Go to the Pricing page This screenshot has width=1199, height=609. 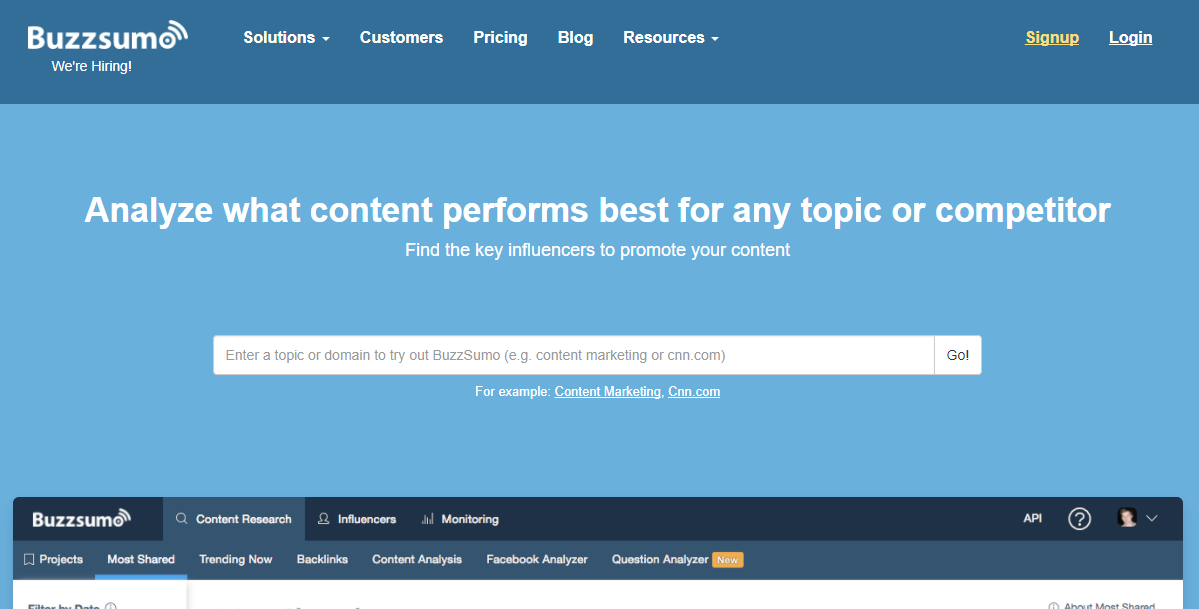pos(500,37)
